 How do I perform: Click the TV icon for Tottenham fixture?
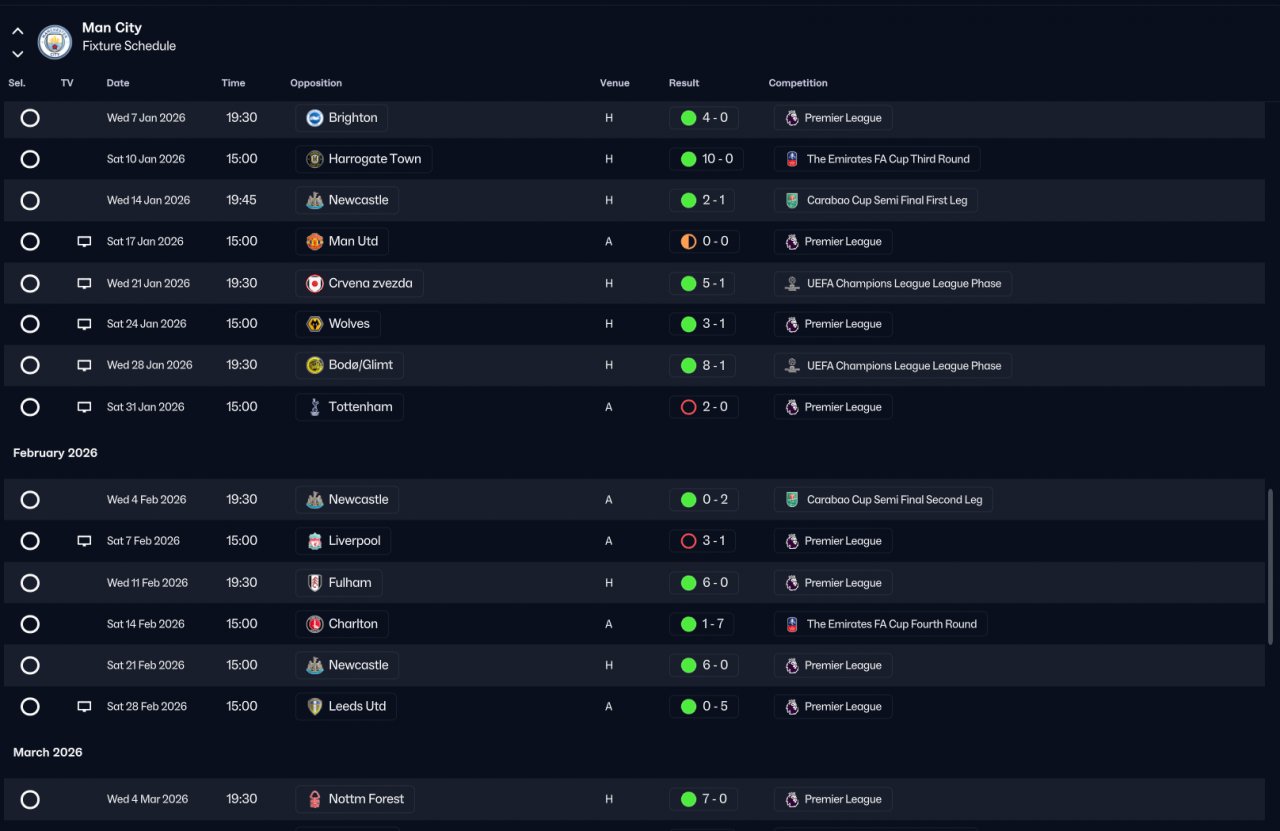[84, 407]
